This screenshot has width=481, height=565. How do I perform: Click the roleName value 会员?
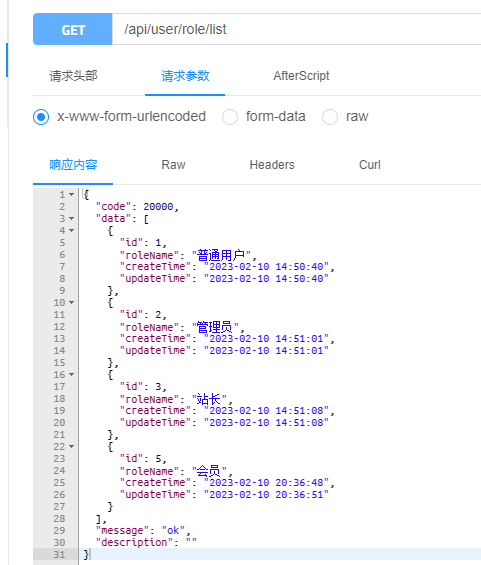[209, 471]
